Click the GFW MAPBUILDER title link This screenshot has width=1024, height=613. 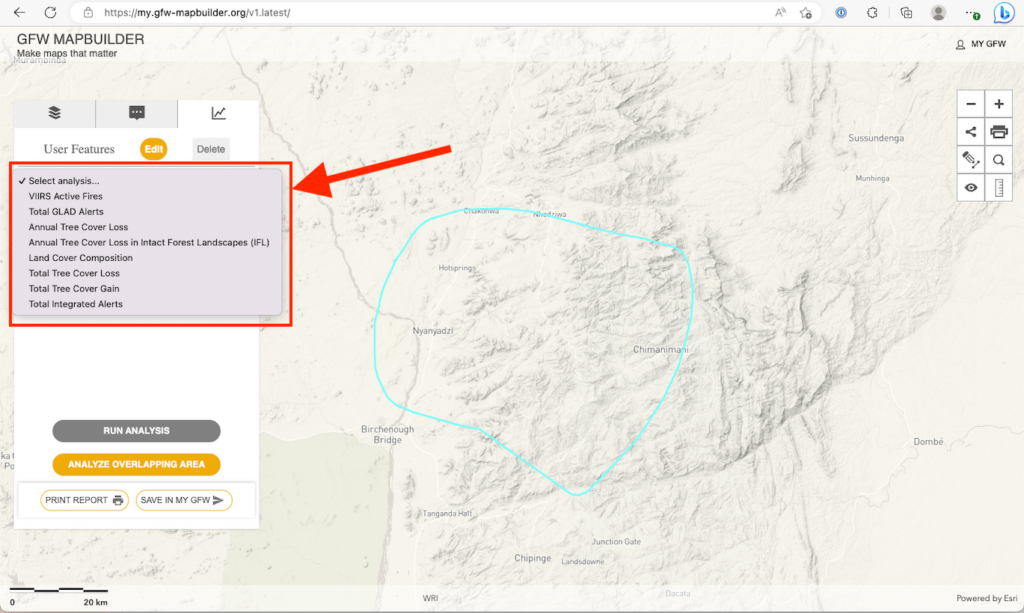[x=78, y=38]
